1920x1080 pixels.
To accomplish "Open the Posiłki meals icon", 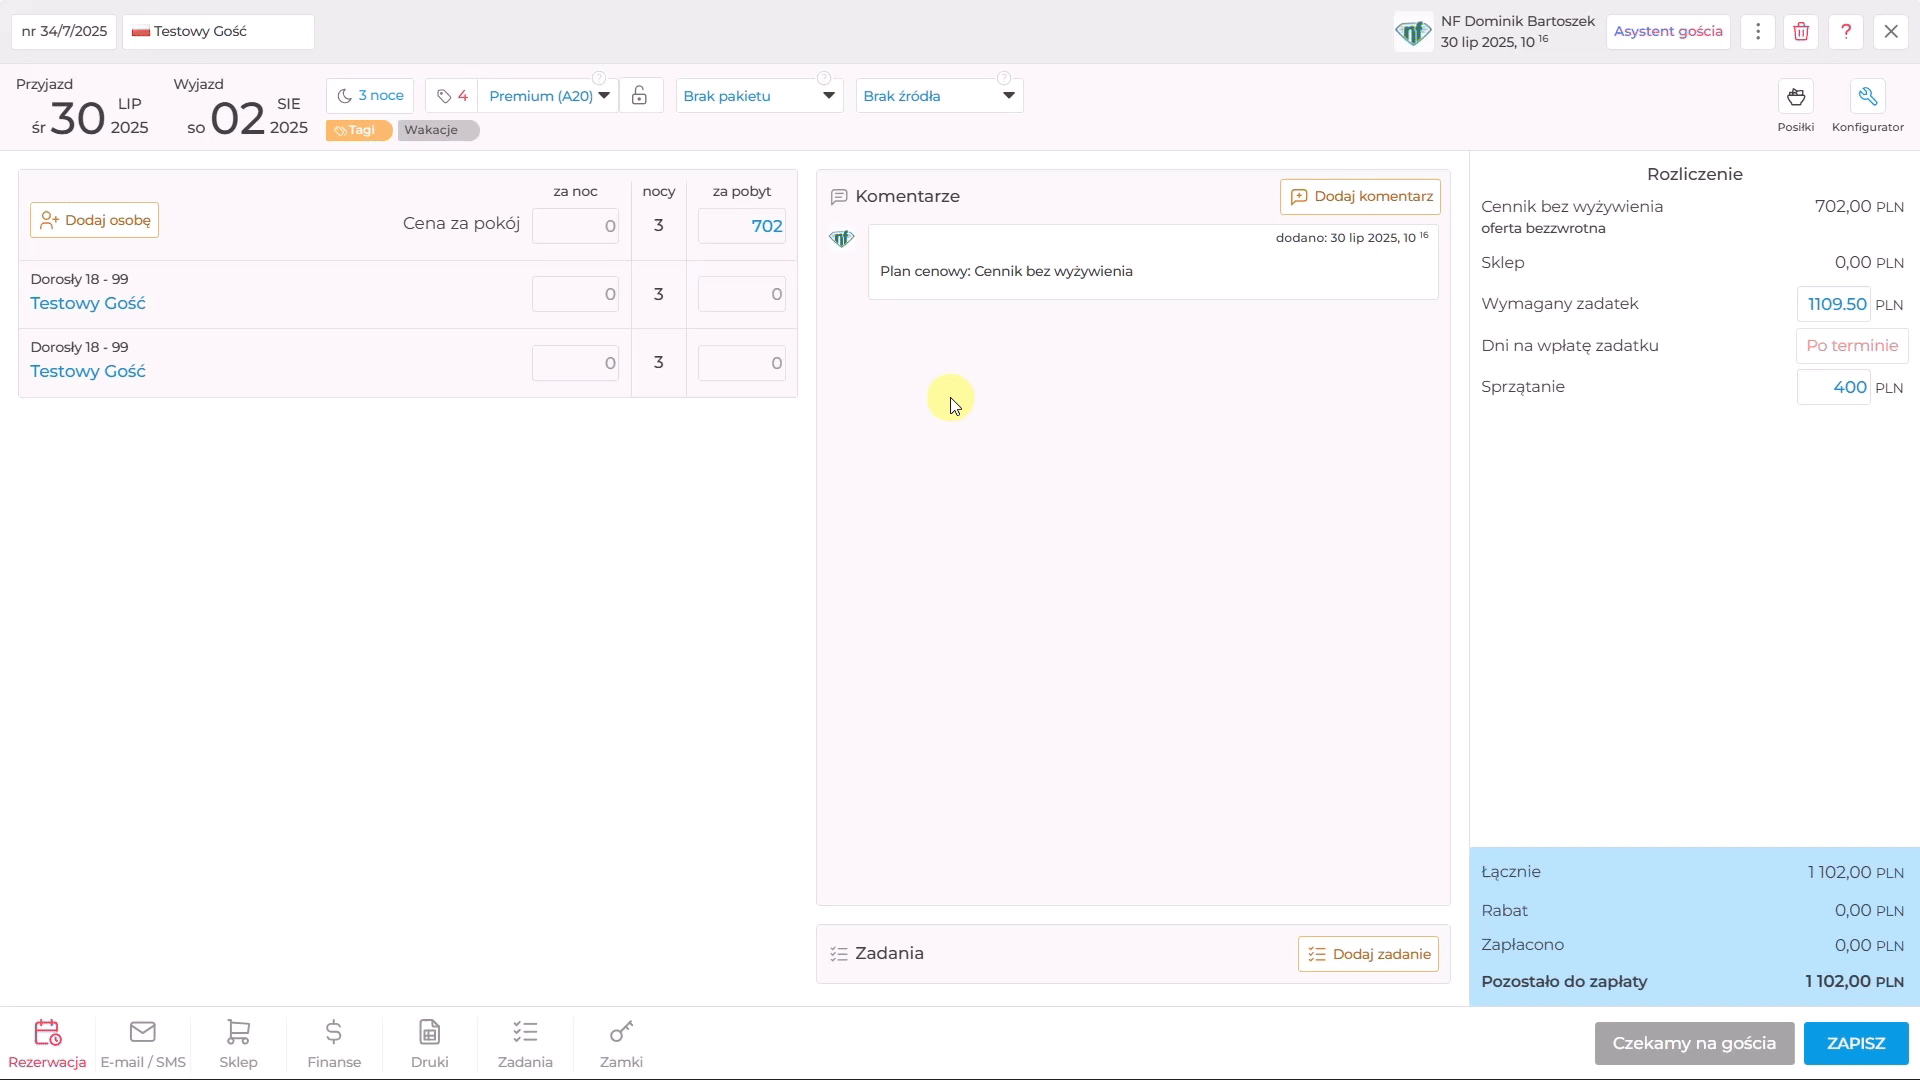I will point(1796,97).
